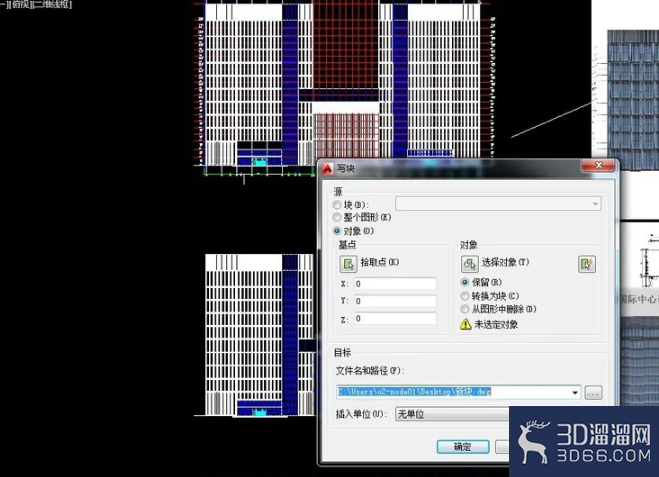The image size is (659, 477).
Task: Choose the 从图形中删除(D) option
Action: coord(465,309)
